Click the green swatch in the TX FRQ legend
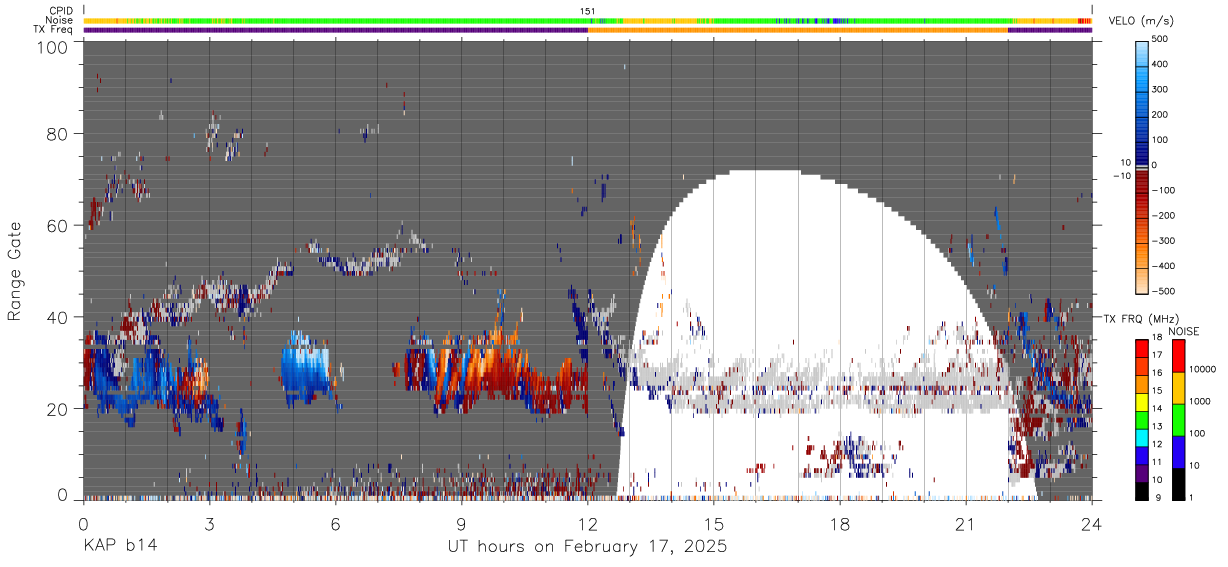The image size is (1228, 567). pyautogui.click(x=1142, y=420)
